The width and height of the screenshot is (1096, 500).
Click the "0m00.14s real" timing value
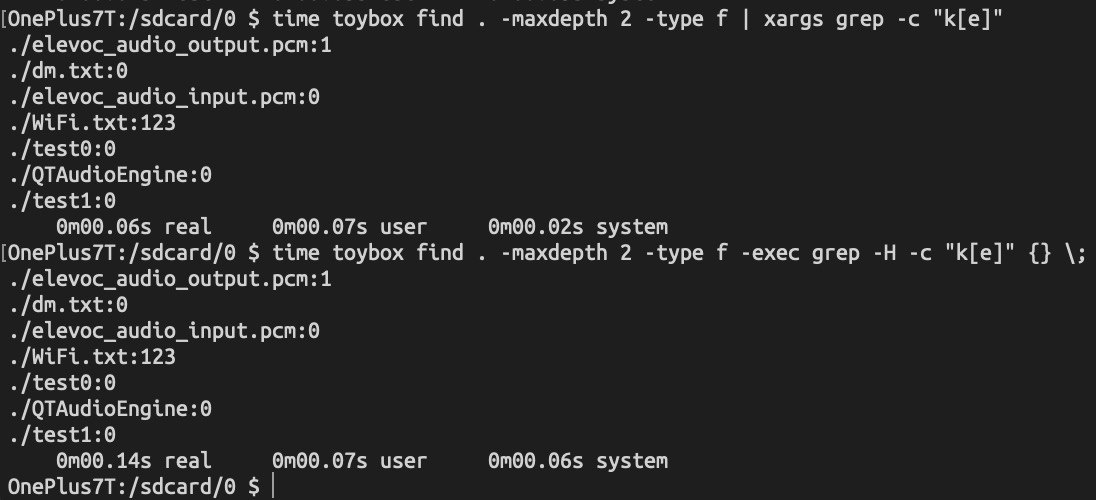pyautogui.click(x=133, y=460)
